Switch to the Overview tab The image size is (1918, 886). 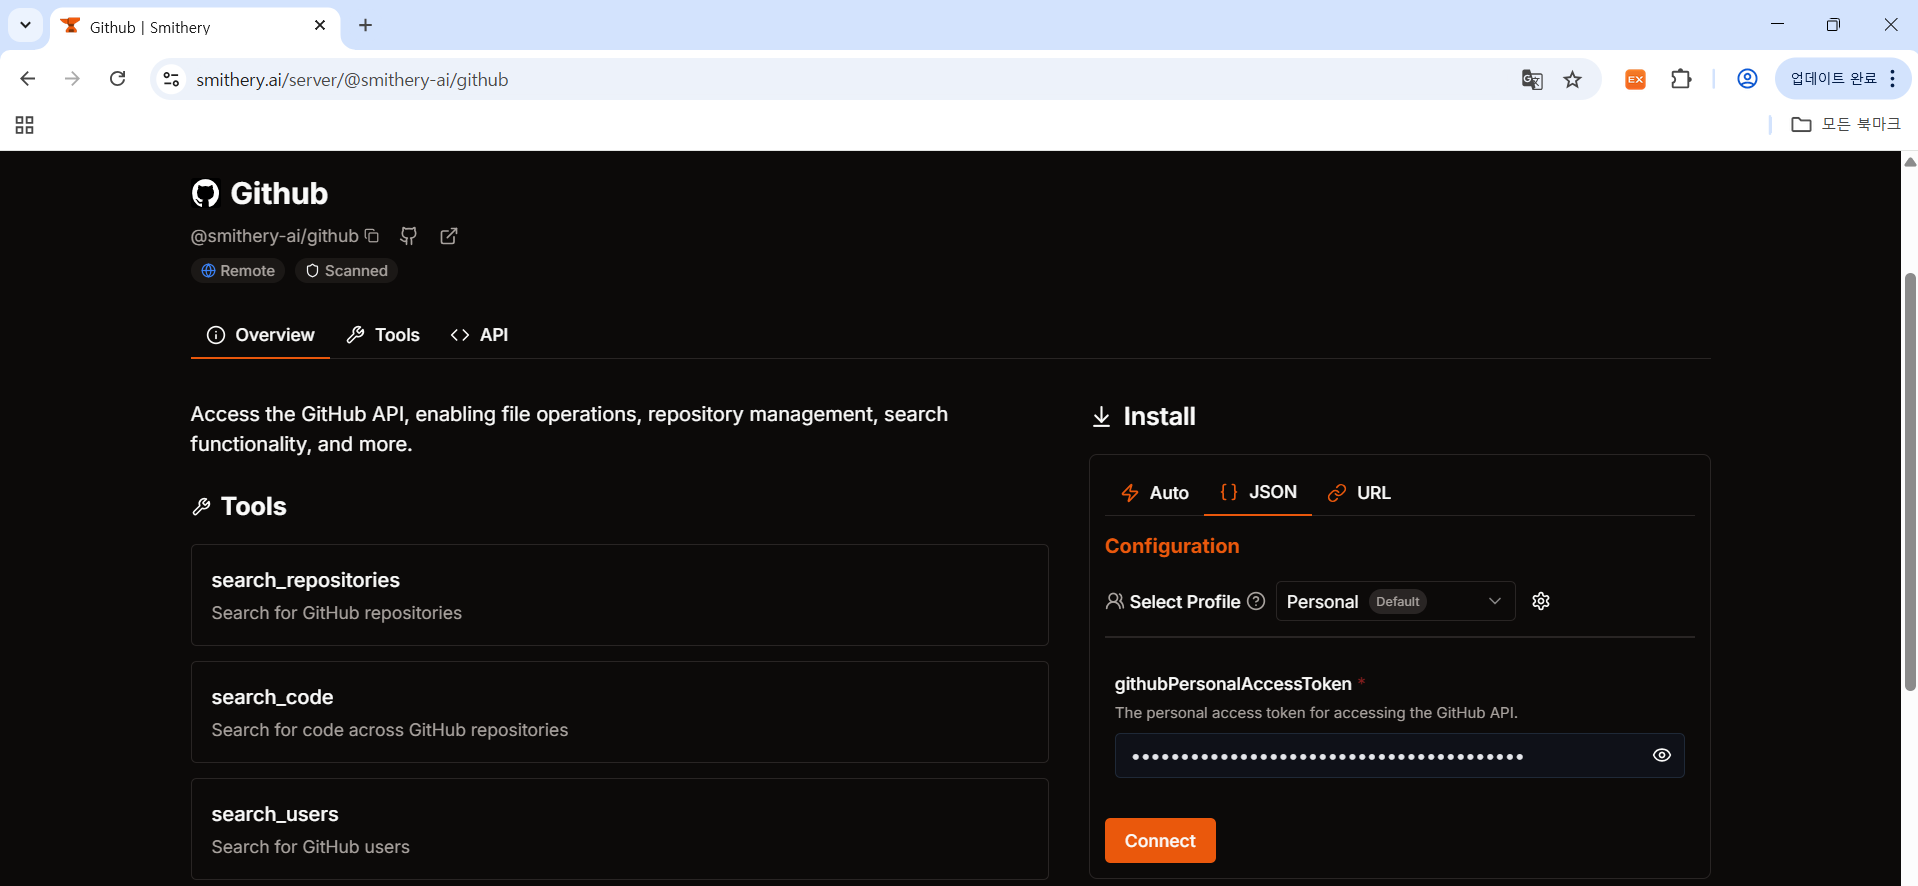(260, 335)
